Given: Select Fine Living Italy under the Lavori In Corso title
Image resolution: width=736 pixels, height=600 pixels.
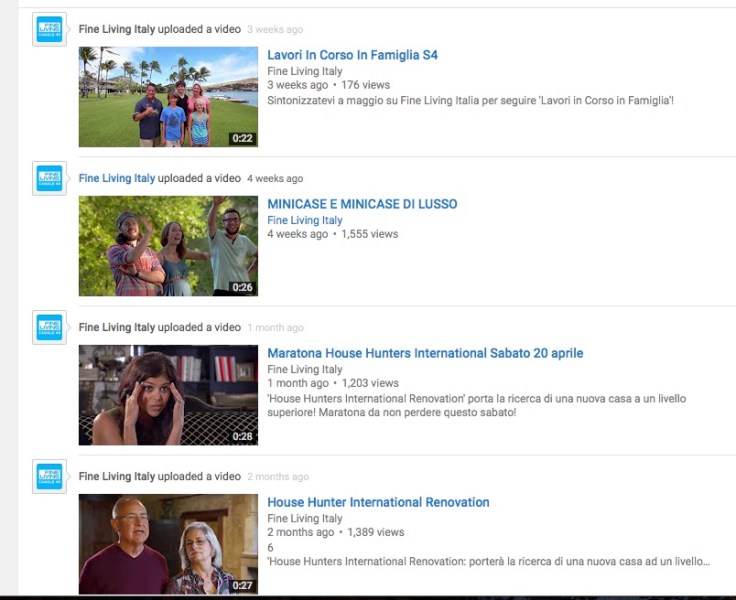Looking at the screenshot, I should [x=305, y=71].
